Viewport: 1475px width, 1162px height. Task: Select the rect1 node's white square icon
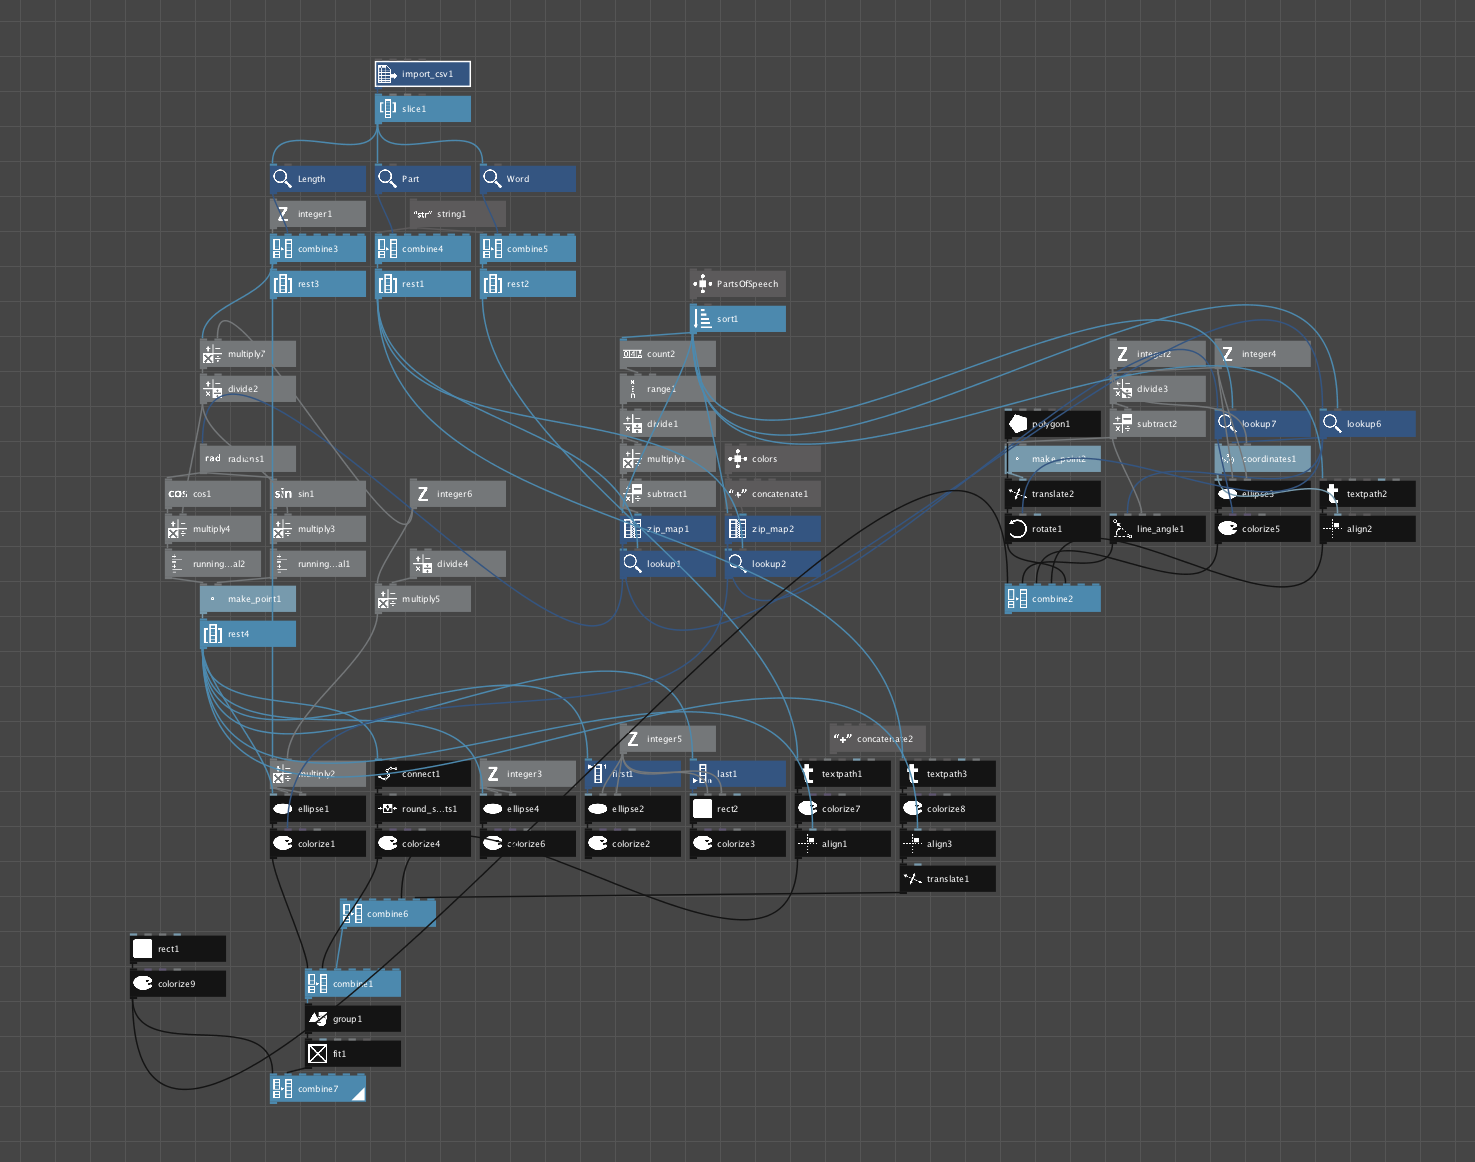click(x=142, y=949)
